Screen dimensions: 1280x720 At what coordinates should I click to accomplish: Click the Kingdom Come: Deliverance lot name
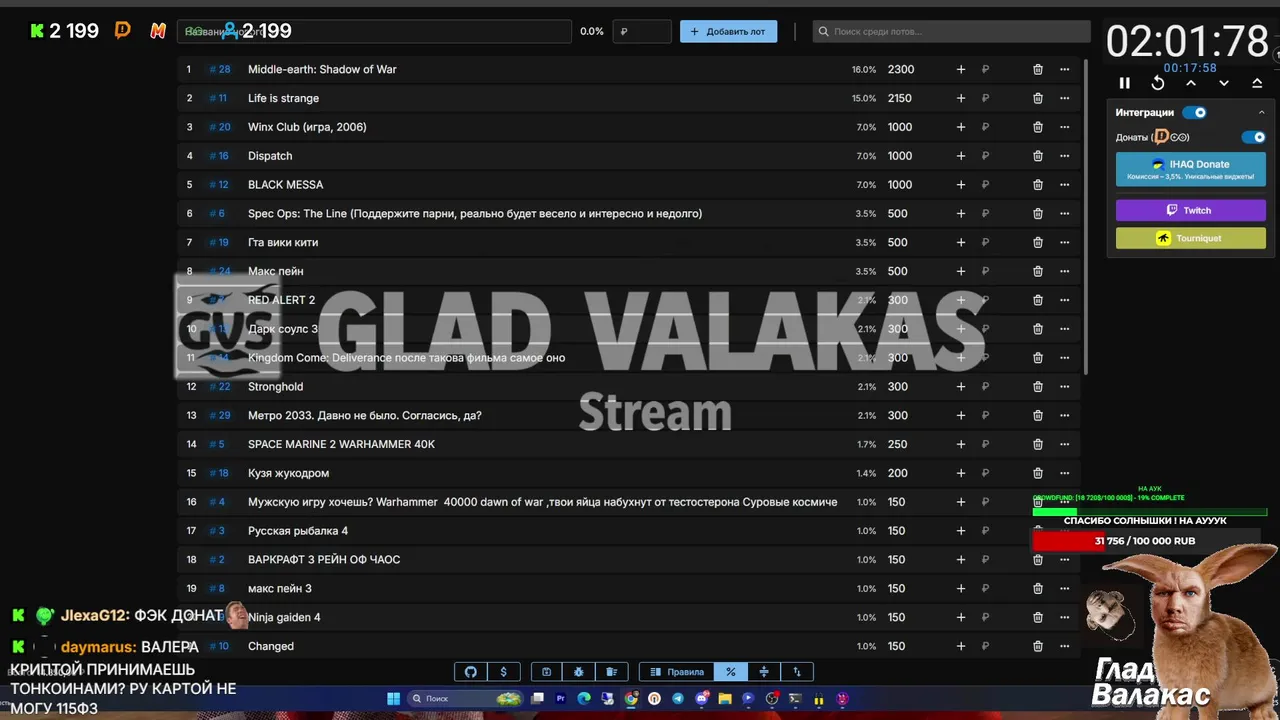coord(406,358)
